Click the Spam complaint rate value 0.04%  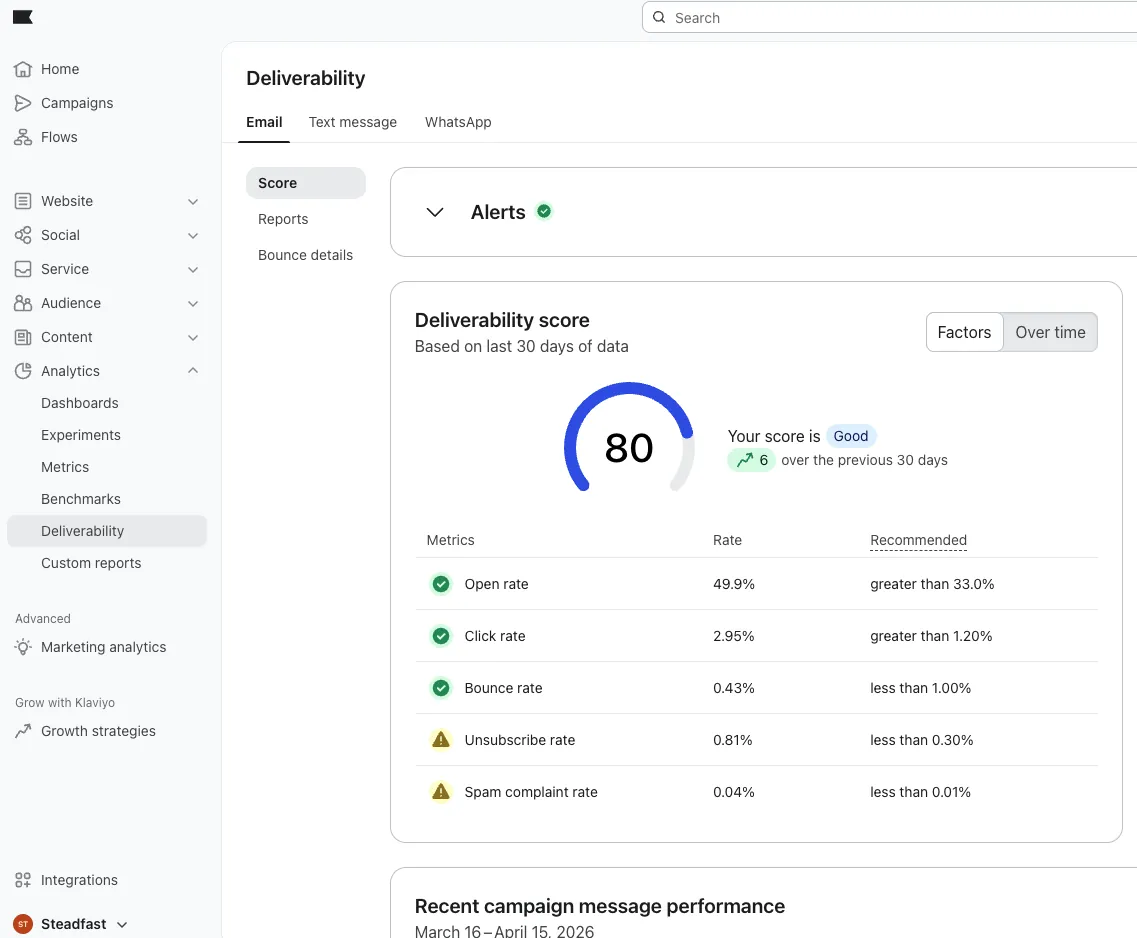pyautogui.click(x=733, y=792)
